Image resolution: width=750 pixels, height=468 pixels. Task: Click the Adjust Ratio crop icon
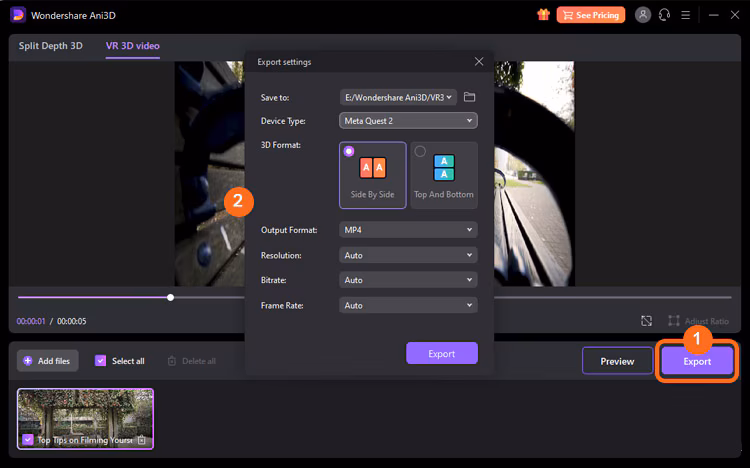674,321
